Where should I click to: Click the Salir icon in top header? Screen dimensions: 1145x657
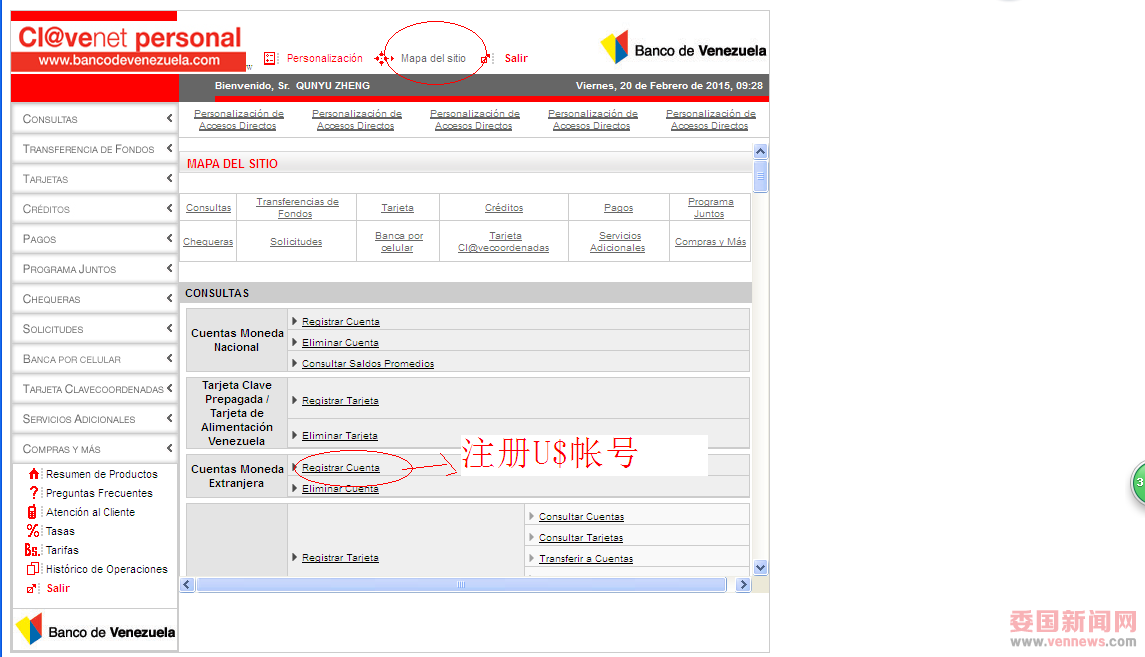pyautogui.click(x=487, y=58)
